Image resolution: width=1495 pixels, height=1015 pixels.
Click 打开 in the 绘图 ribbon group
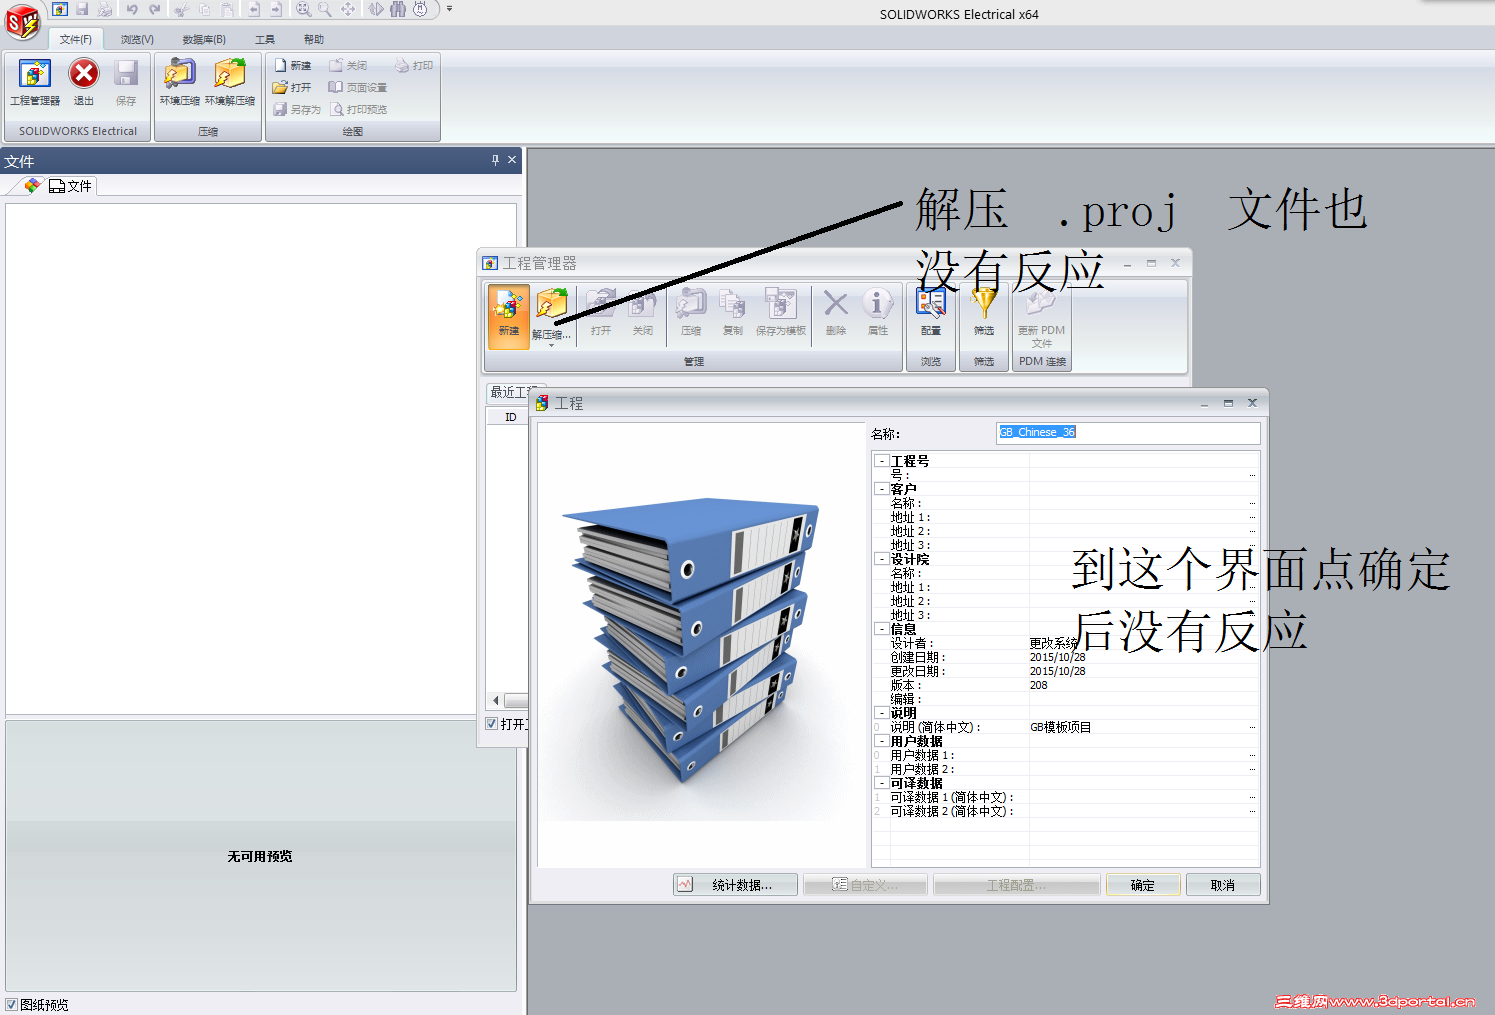(293, 88)
